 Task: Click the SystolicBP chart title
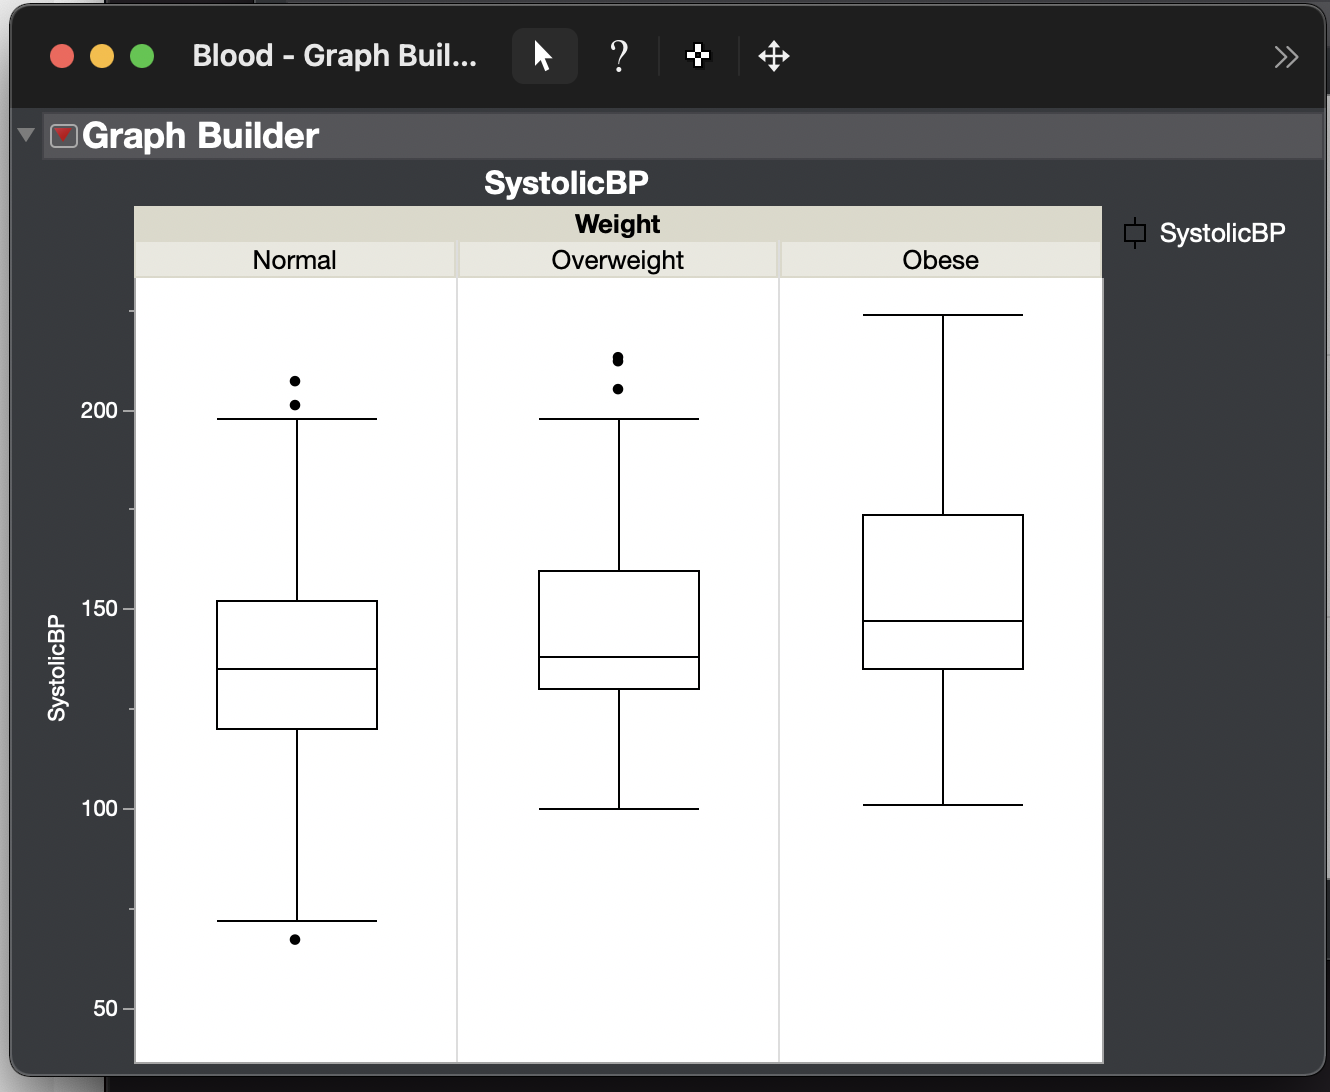click(x=566, y=182)
